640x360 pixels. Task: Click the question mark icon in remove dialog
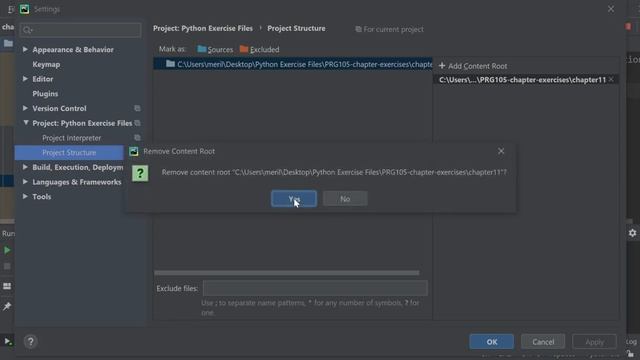pyautogui.click(x=140, y=173)
